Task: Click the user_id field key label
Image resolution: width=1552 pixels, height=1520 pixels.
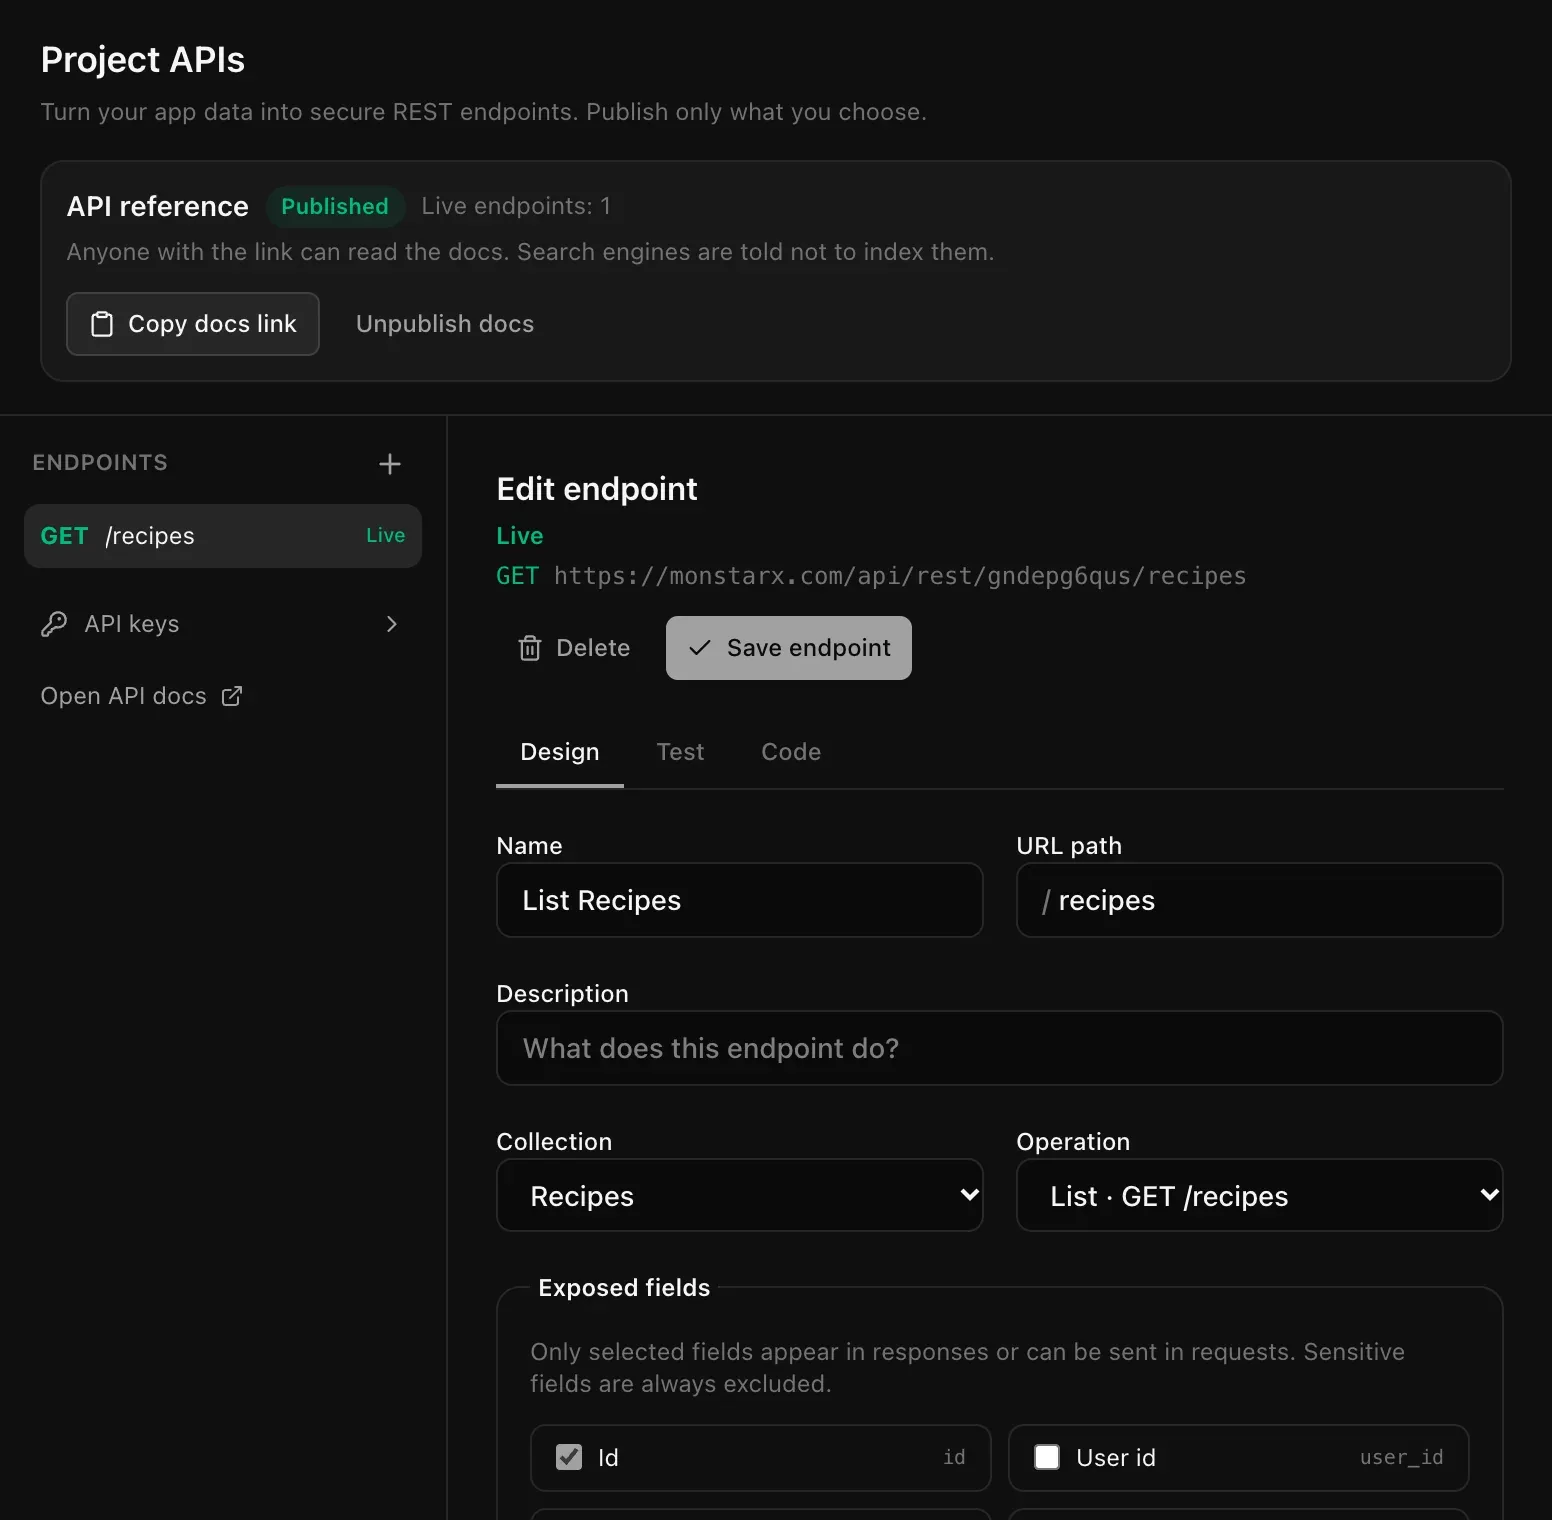Action: [x=1401, y=1457]
